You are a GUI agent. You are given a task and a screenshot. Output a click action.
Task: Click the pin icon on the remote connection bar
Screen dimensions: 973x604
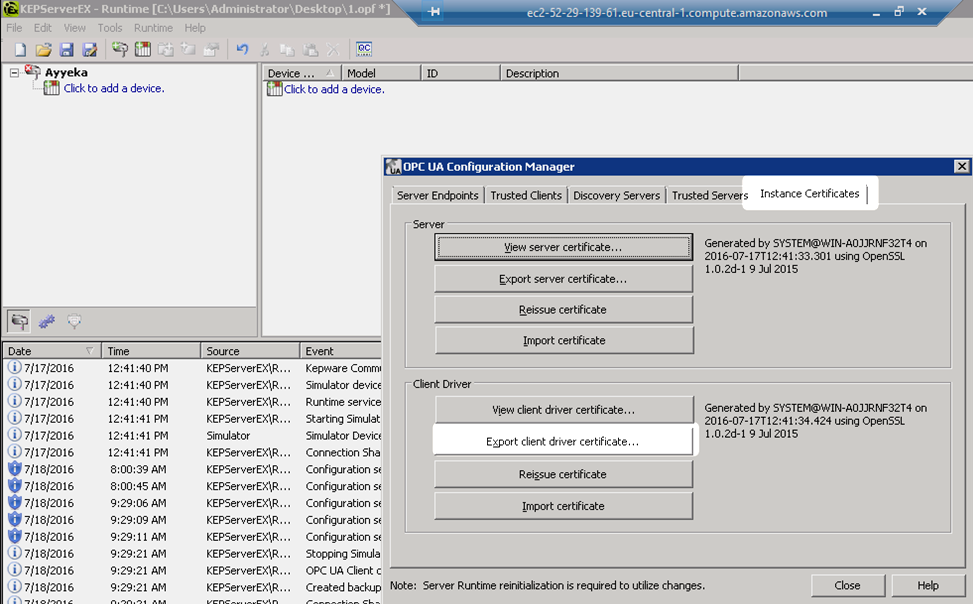(x=434, y=12)
